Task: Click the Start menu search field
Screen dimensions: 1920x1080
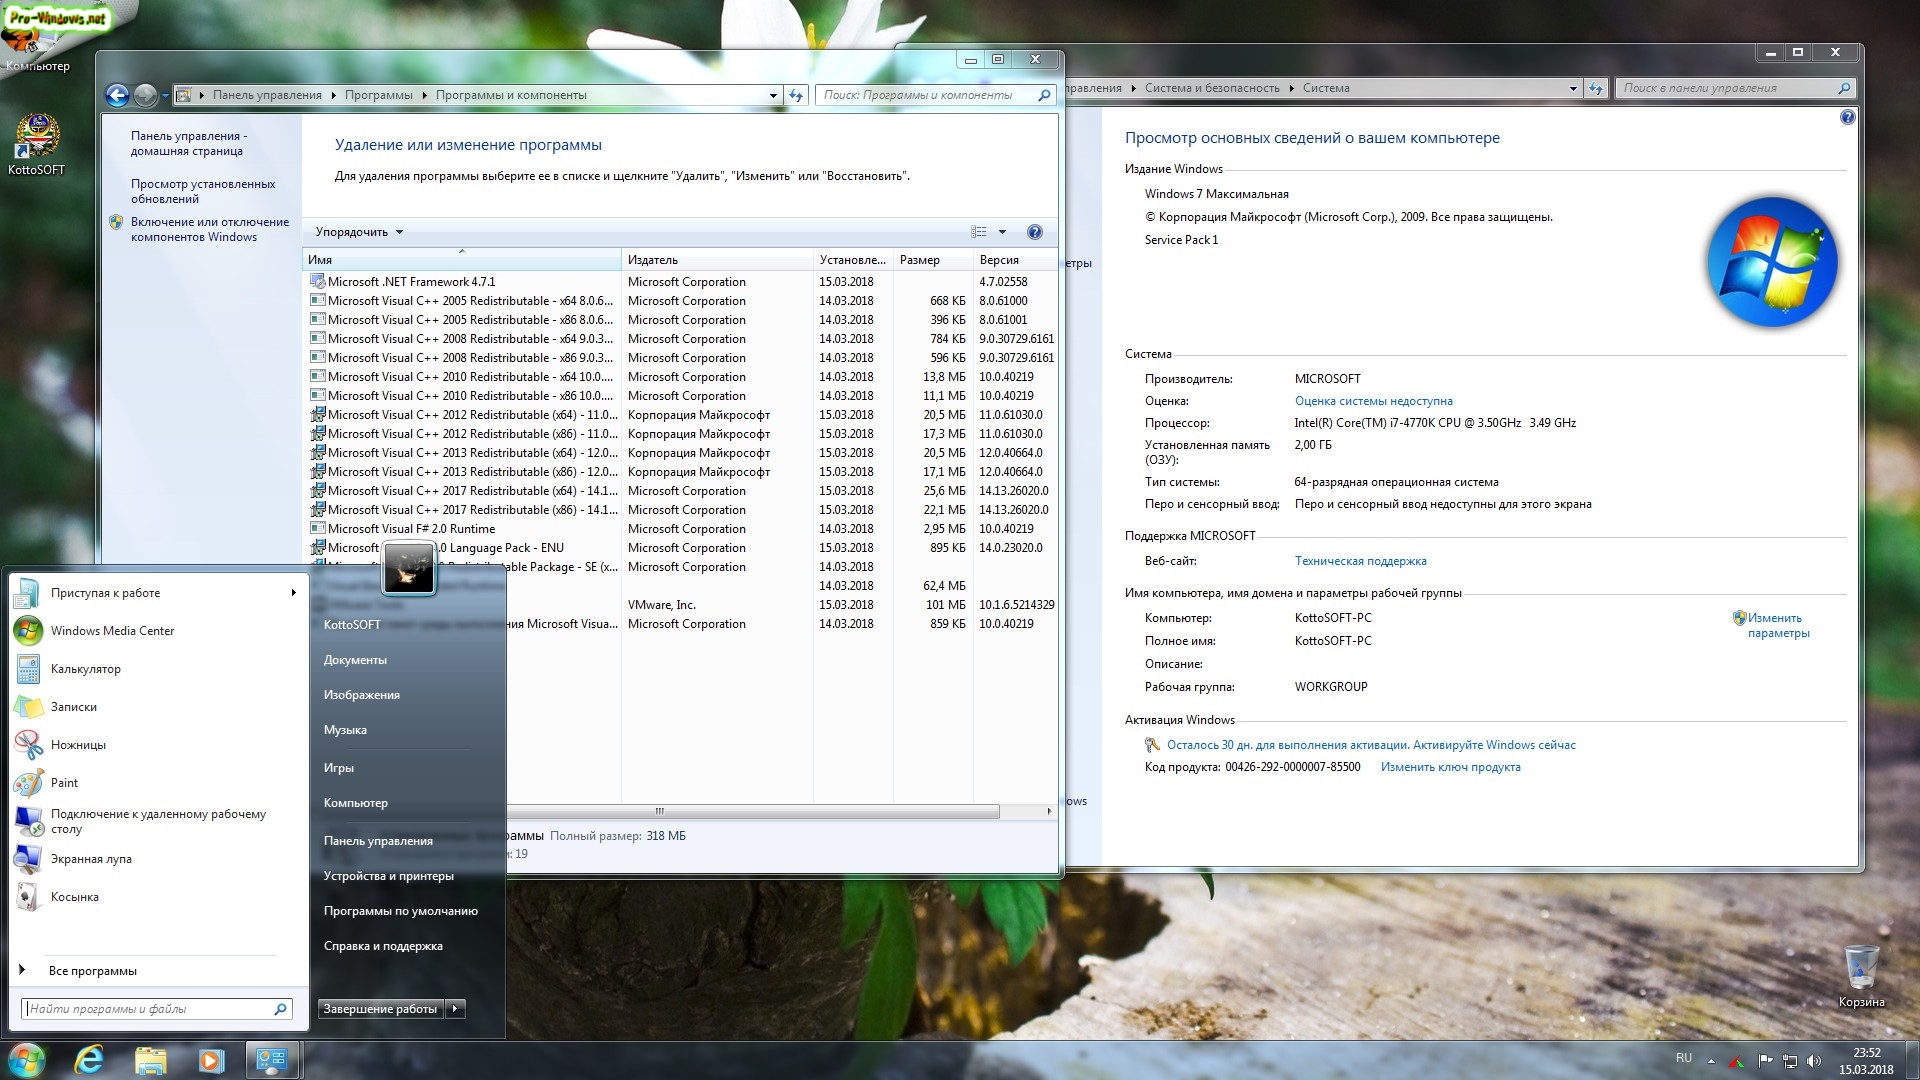Action: coord(148,1009)
